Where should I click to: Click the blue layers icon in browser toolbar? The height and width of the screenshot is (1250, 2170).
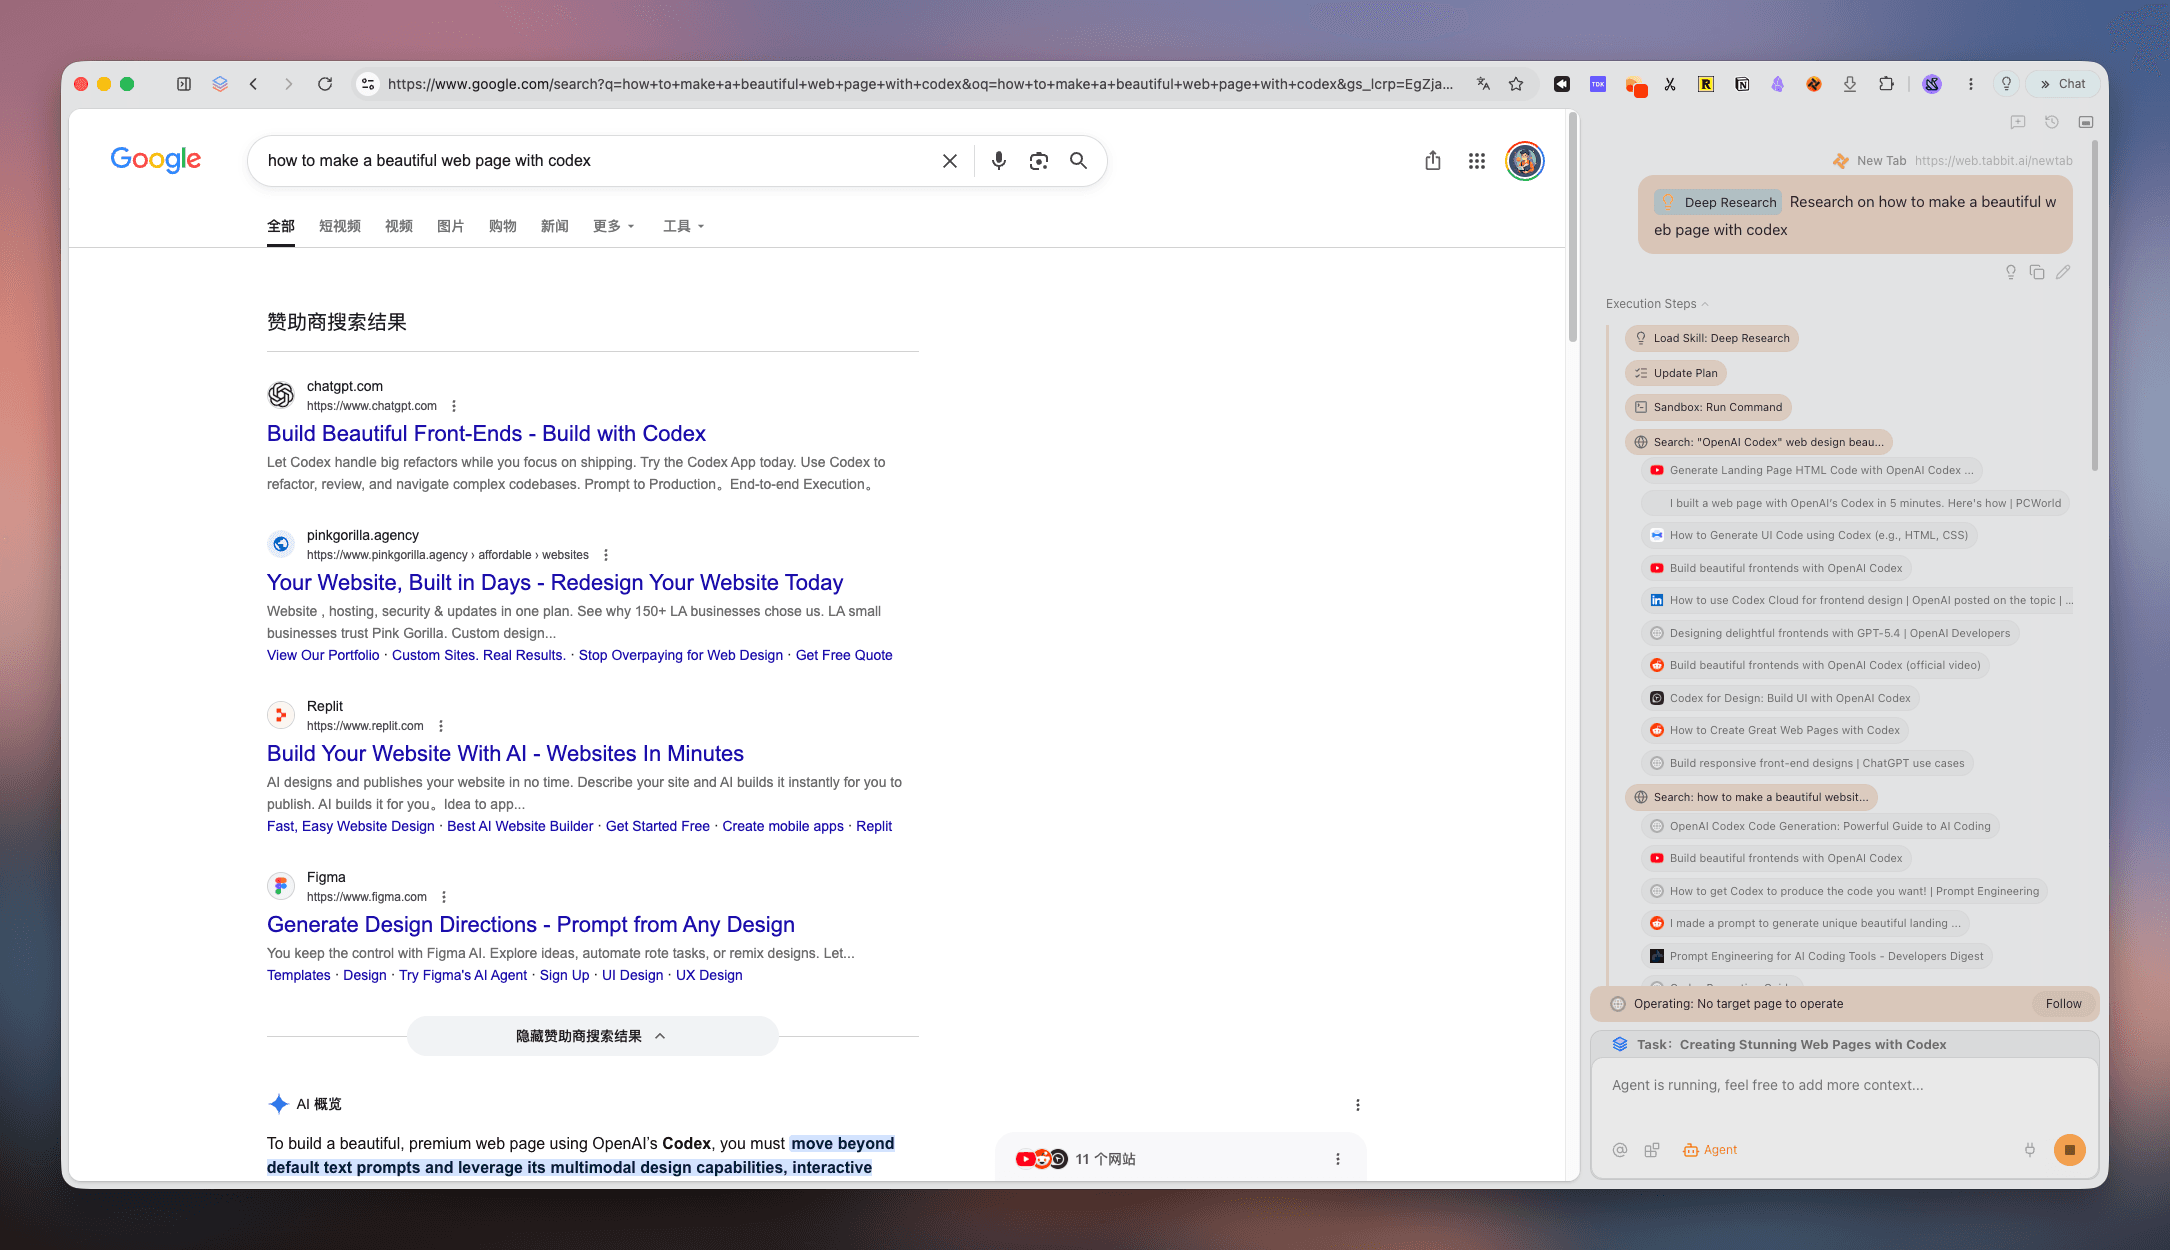coord(220,84)
